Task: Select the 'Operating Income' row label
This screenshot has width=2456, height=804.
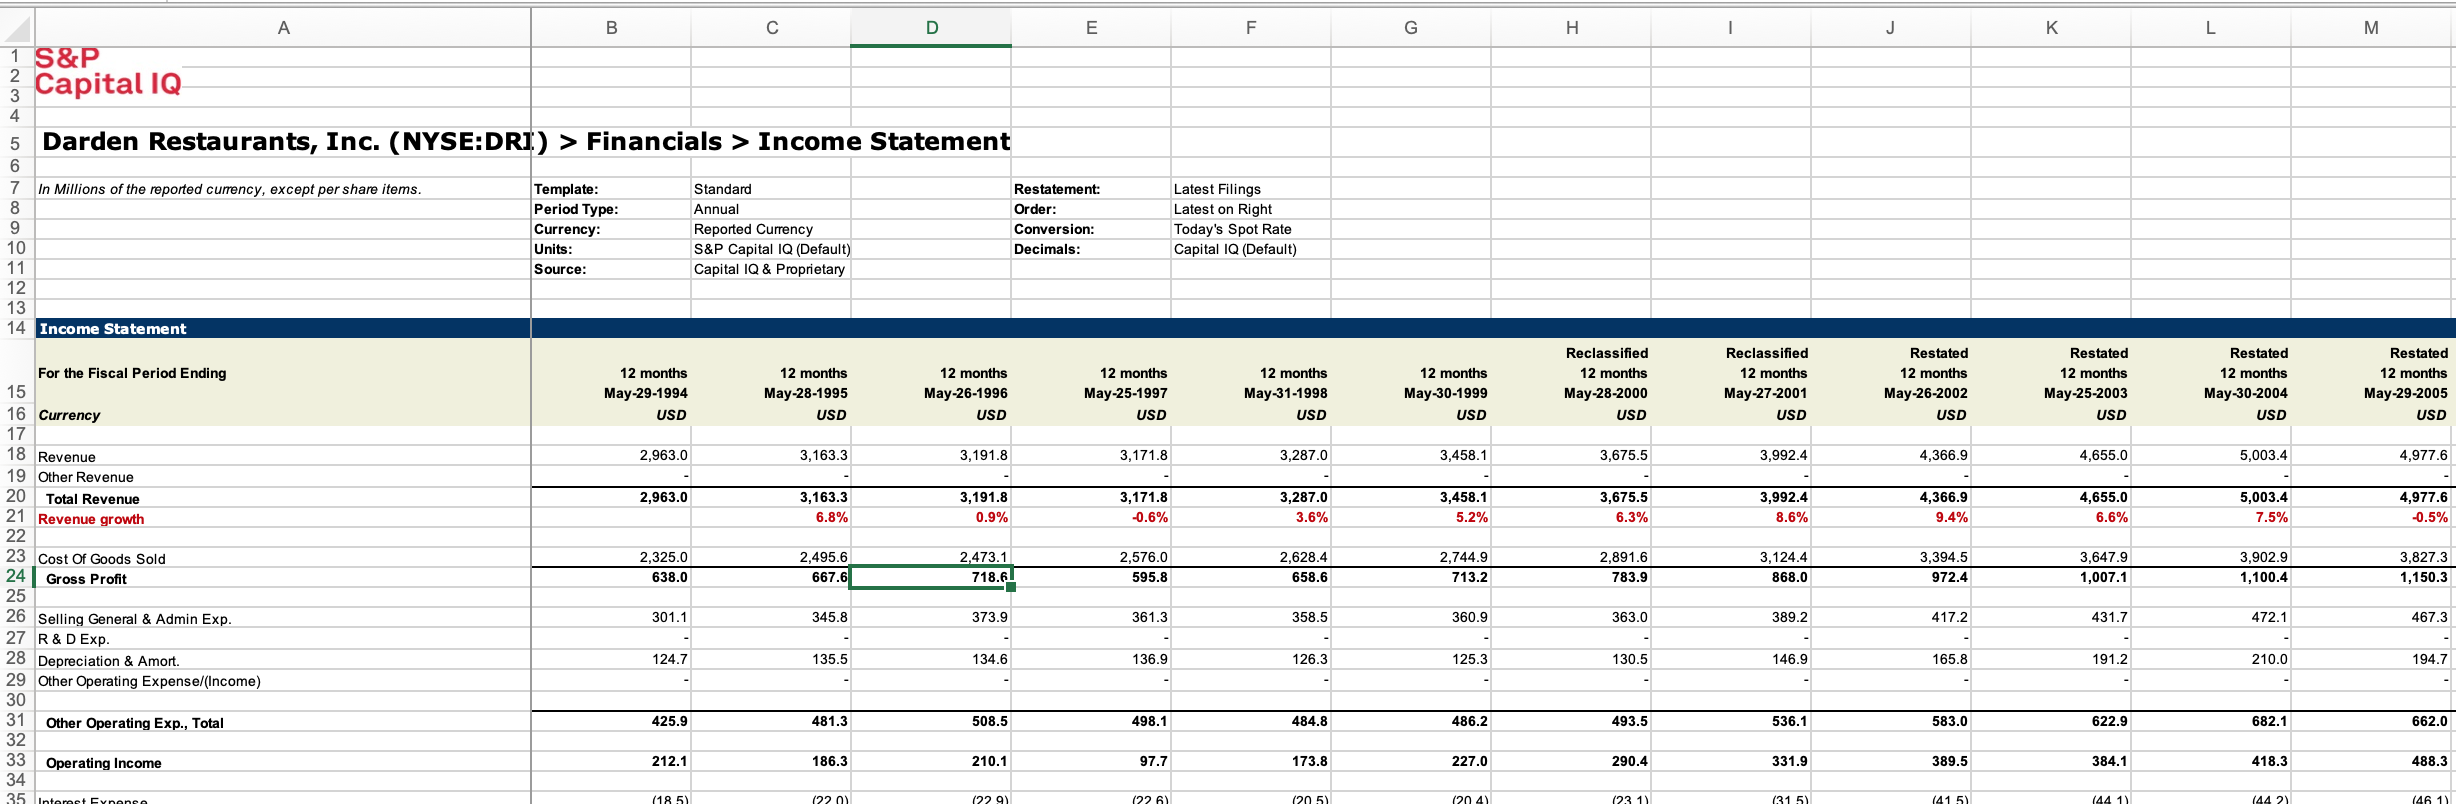Action: pos(104,763)
